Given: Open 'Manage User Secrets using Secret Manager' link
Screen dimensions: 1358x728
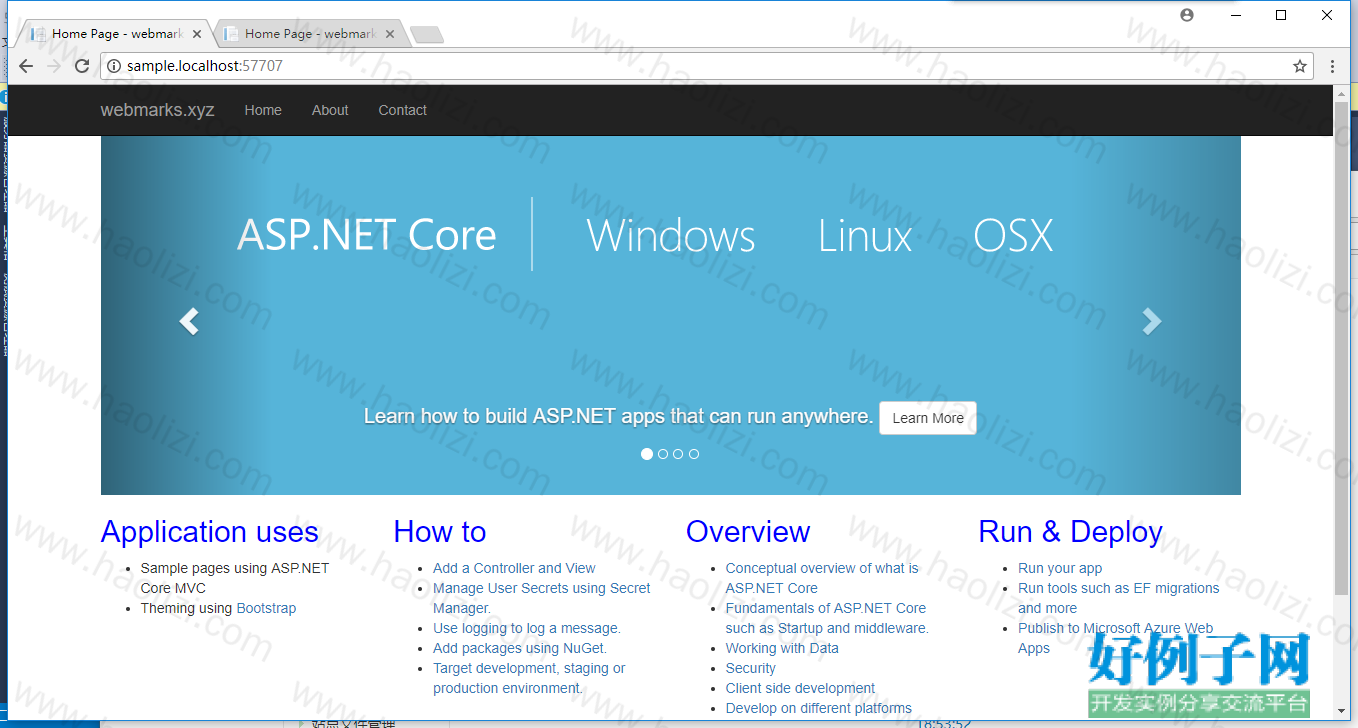Looking at the screenshot, I should click(542, 598).
